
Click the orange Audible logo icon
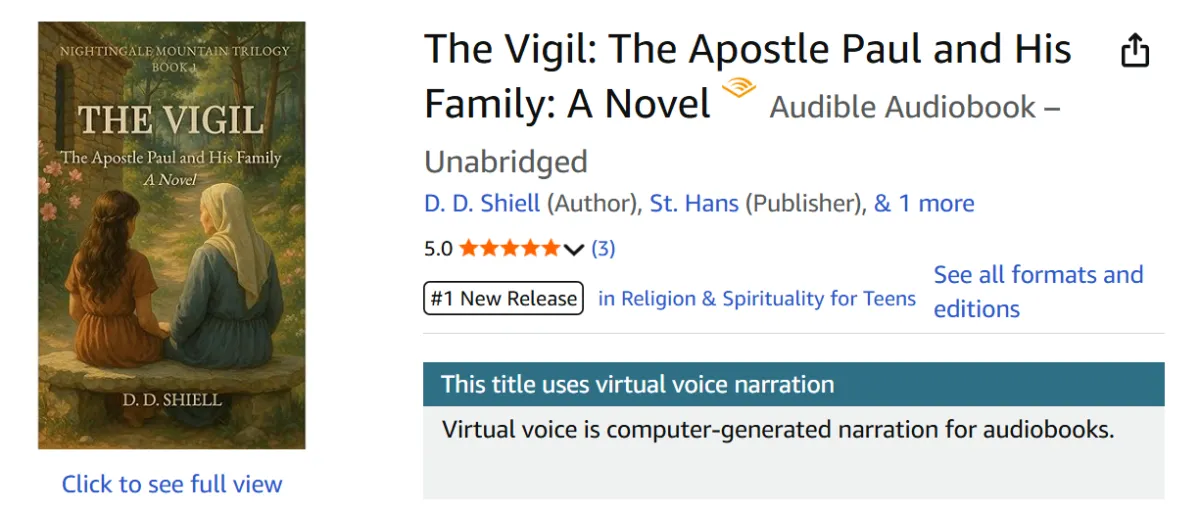click(739, 88)
